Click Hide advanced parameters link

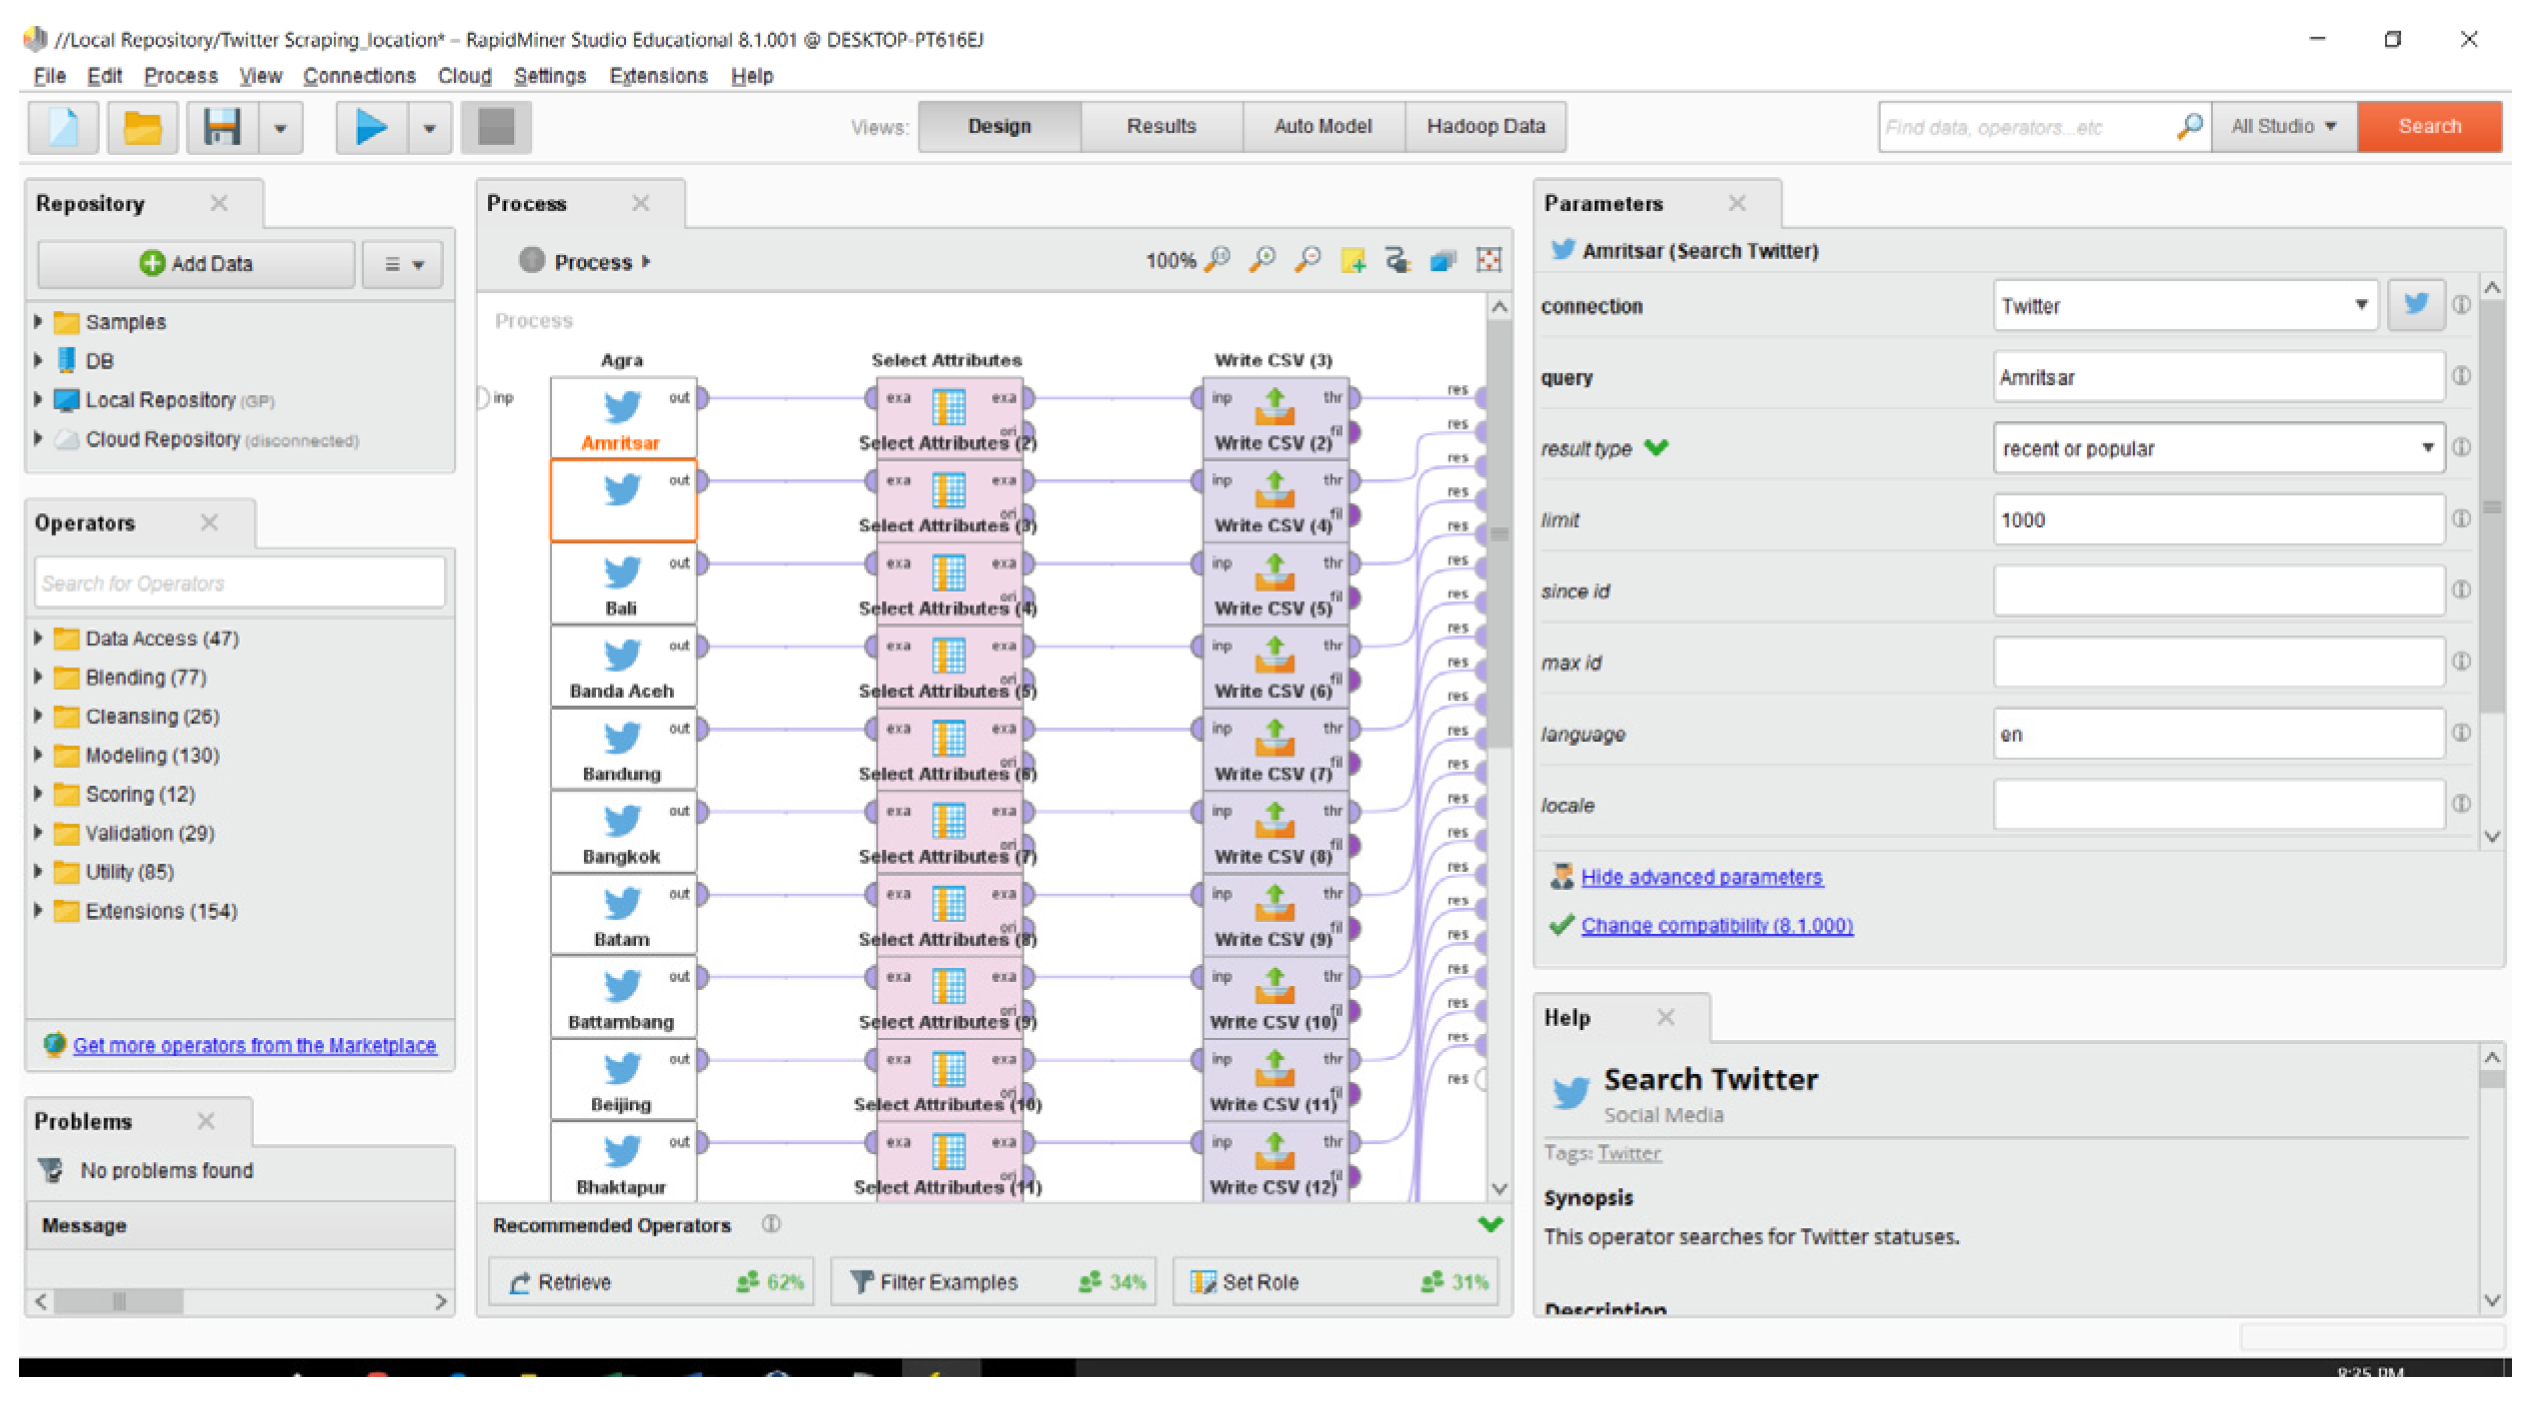point(1701,877)
